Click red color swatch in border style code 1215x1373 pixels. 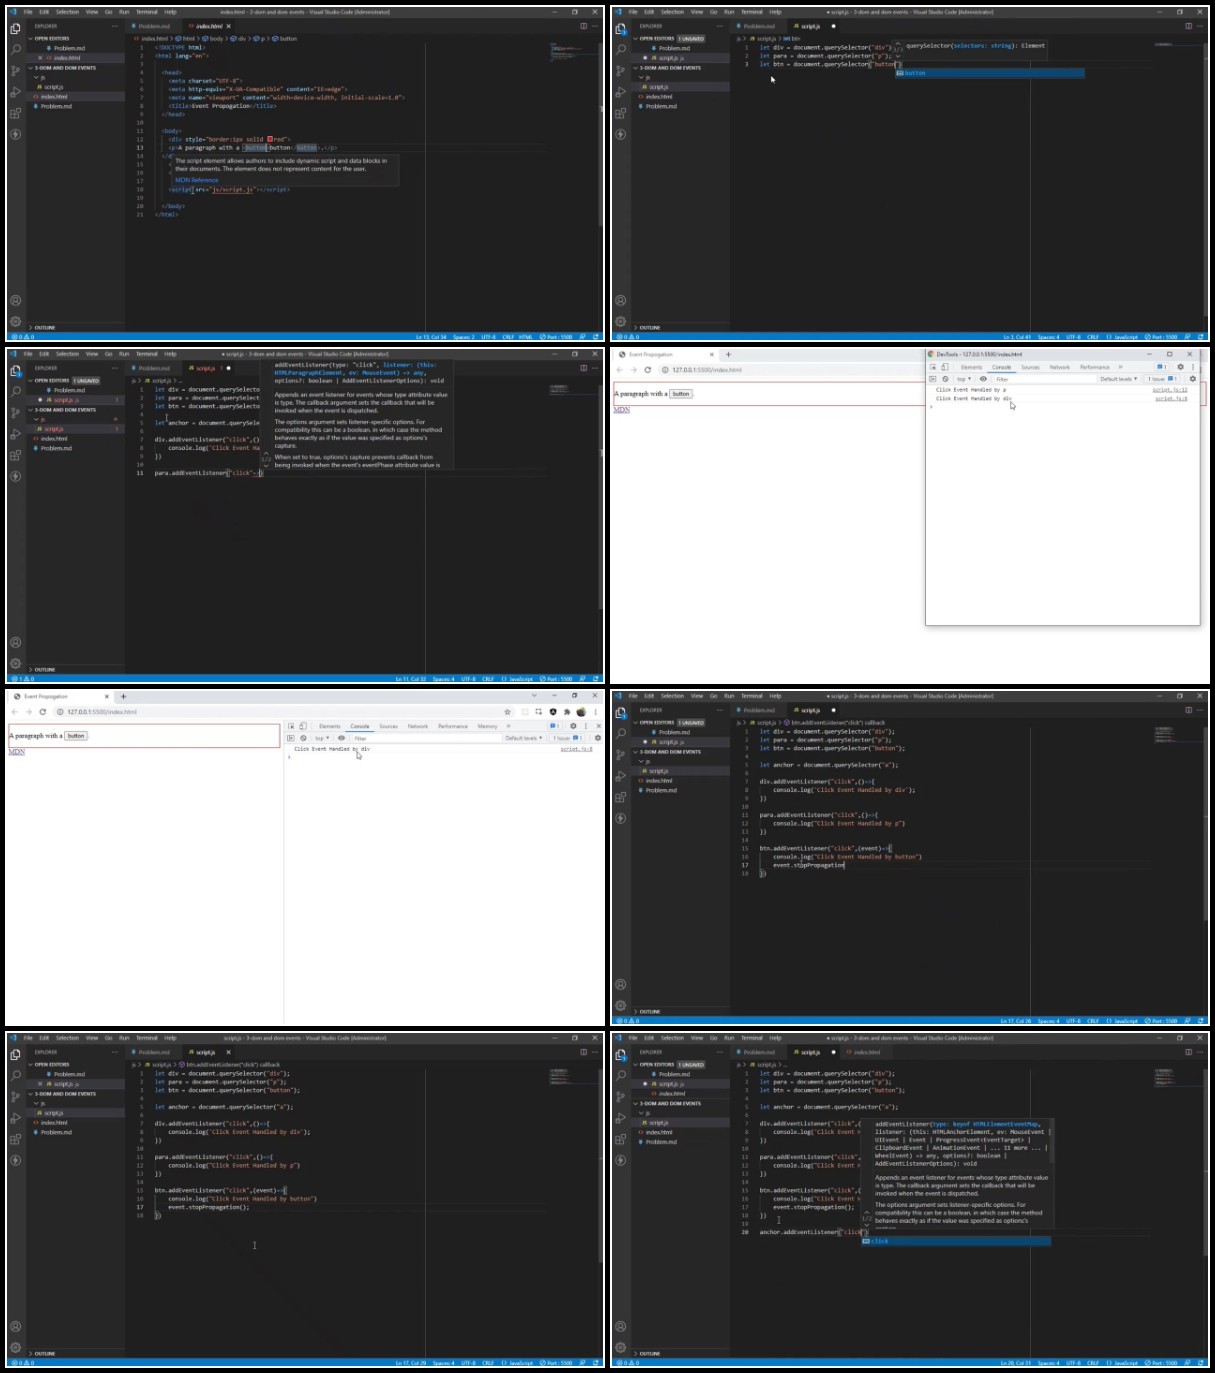pyautogui.click(x=270, y=139)
